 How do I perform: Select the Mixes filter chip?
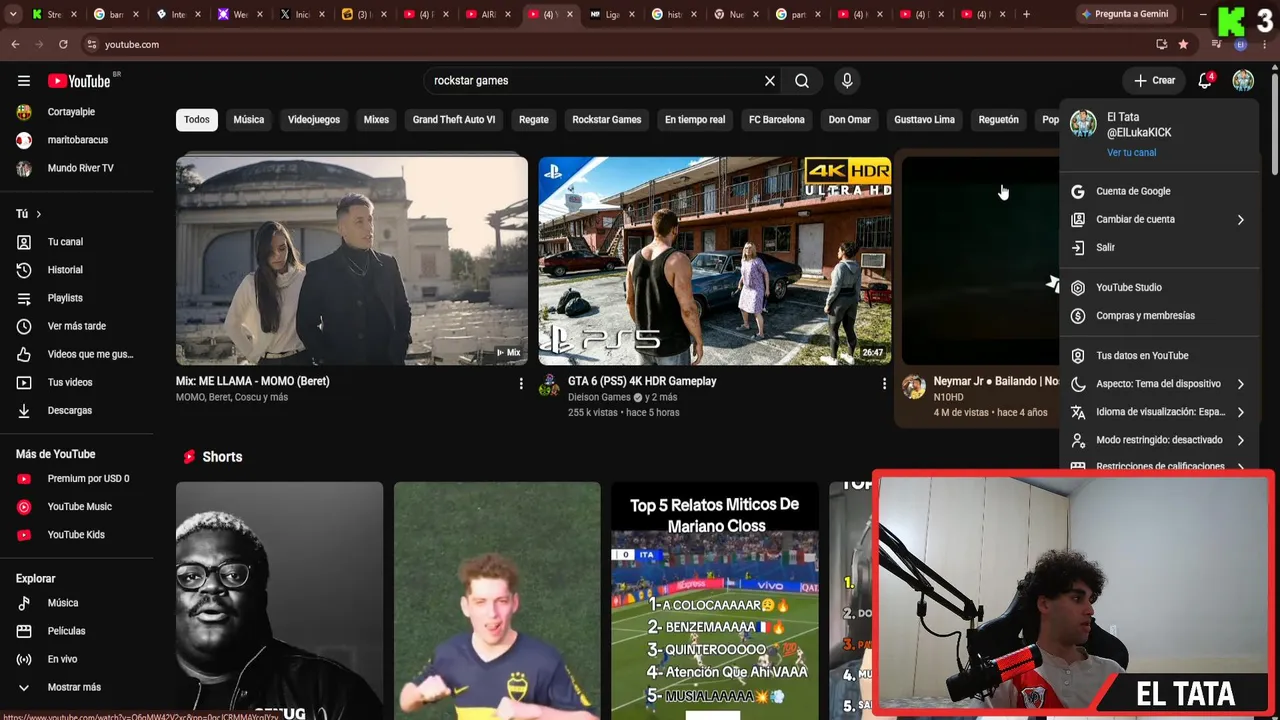point(376,120)
